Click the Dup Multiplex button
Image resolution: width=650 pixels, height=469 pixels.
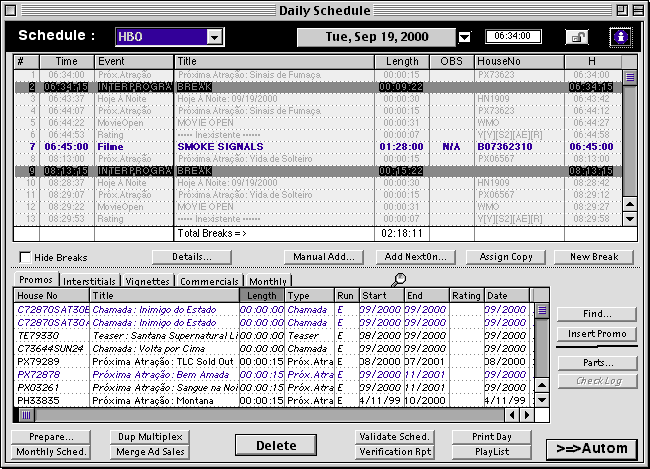150,437
